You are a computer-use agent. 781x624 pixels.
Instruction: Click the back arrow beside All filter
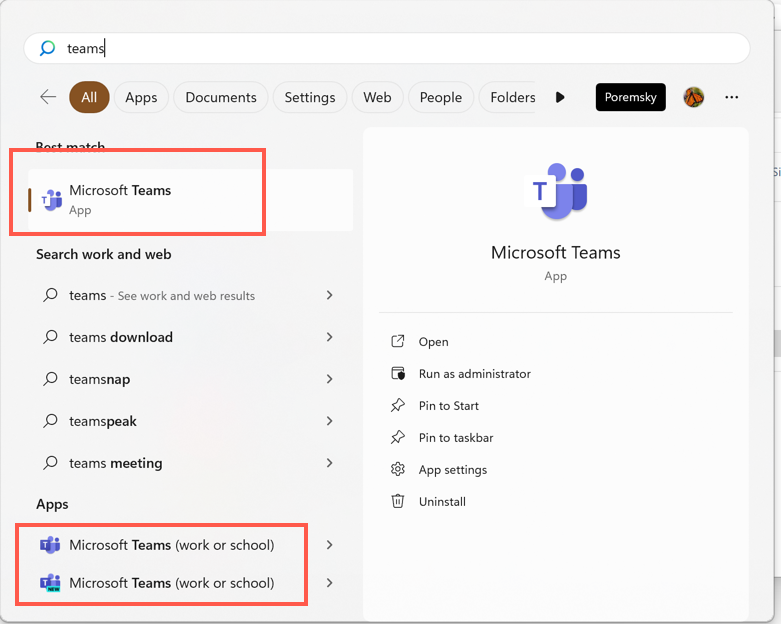pos(48,97)
